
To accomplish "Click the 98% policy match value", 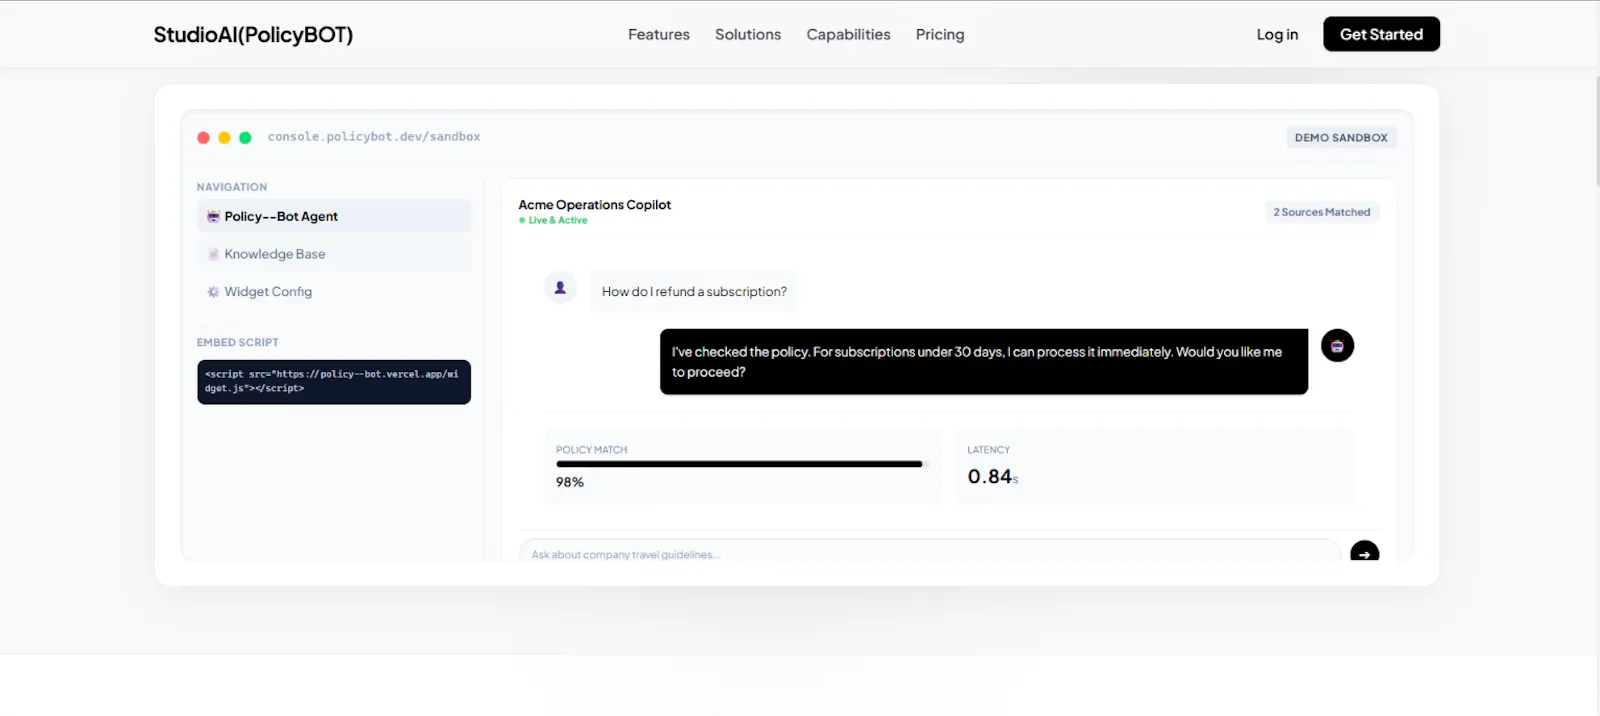I will coord(570,482).
